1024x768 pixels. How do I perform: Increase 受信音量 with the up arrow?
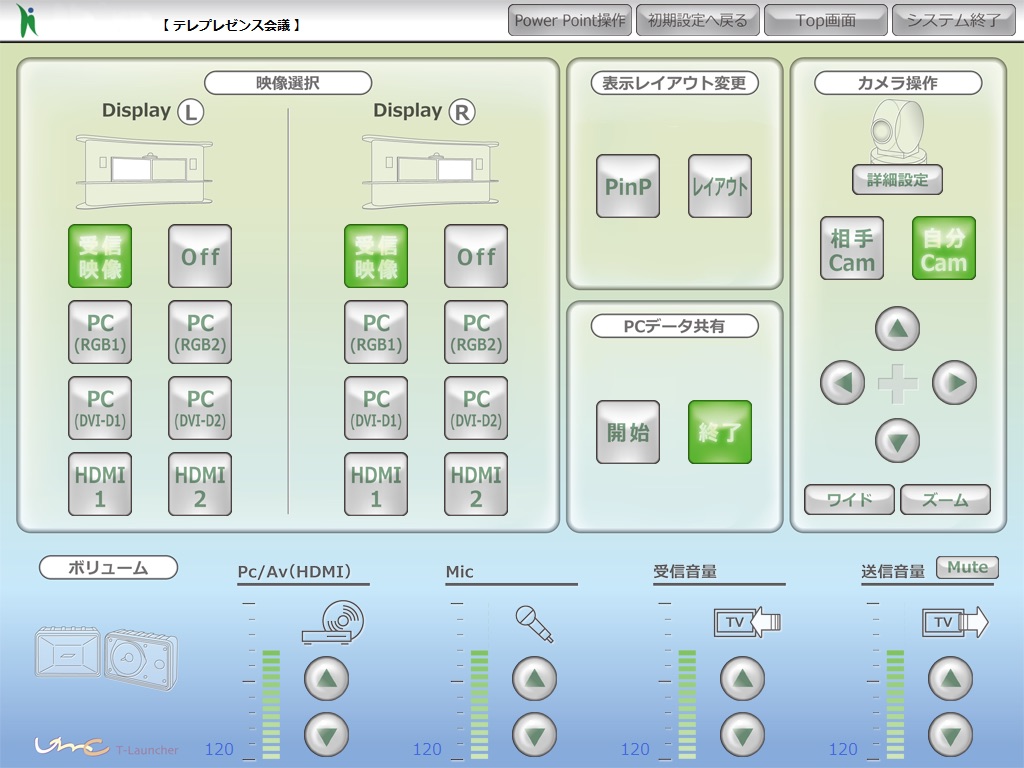pos(742,680)
